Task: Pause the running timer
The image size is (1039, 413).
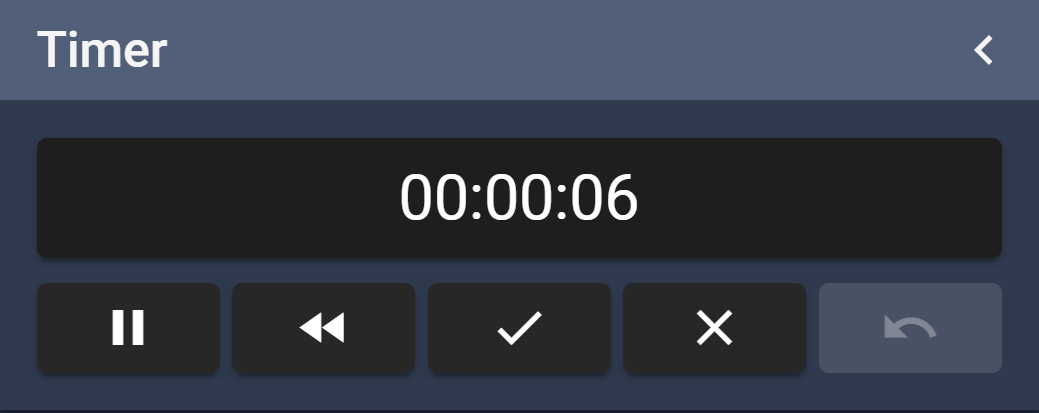Action: point(128,328)
